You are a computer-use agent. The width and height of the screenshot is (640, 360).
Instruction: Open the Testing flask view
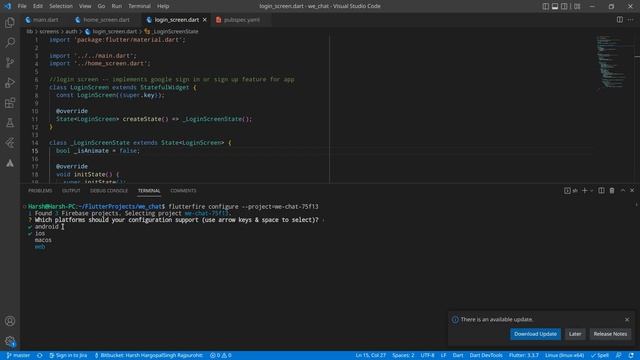[10, 122]
